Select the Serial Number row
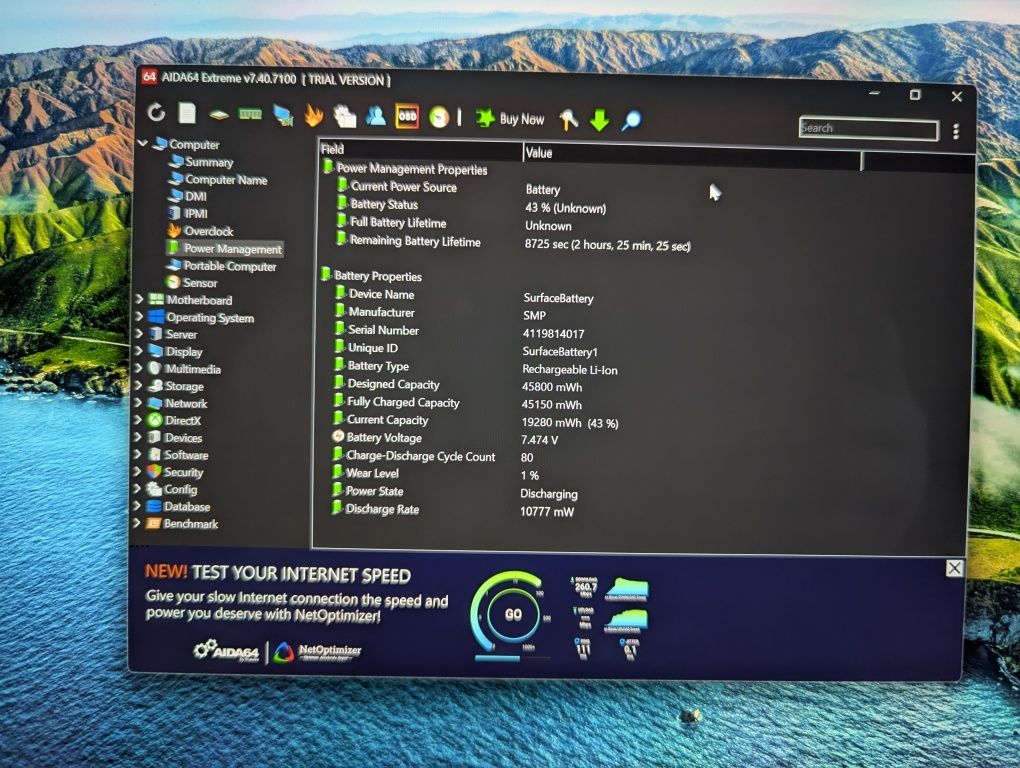This screenshot has height=768, width=1020. pos(459,332)
